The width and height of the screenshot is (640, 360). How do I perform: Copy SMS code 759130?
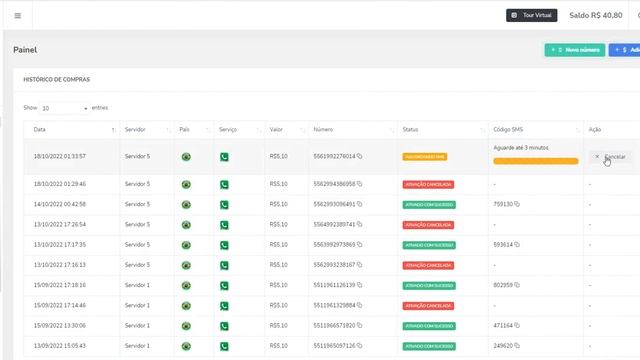(517, 204)
